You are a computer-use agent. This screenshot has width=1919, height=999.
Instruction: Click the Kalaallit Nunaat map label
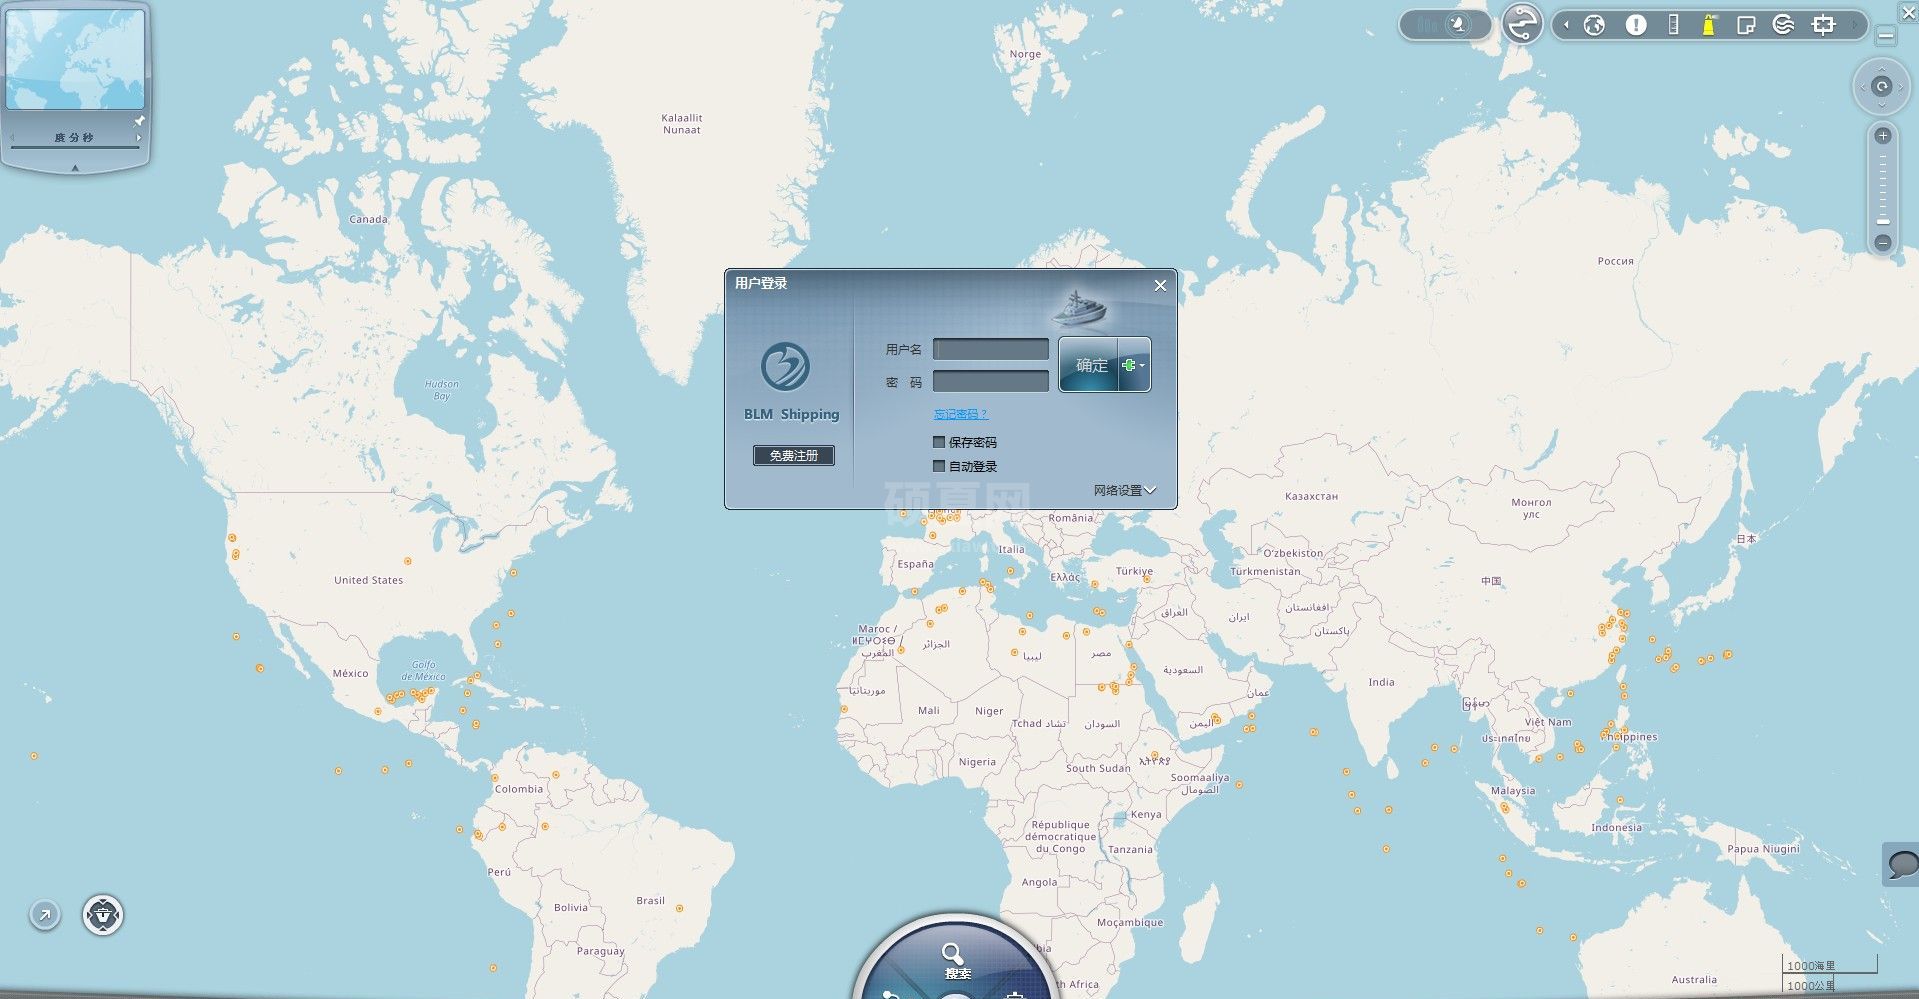682,124
